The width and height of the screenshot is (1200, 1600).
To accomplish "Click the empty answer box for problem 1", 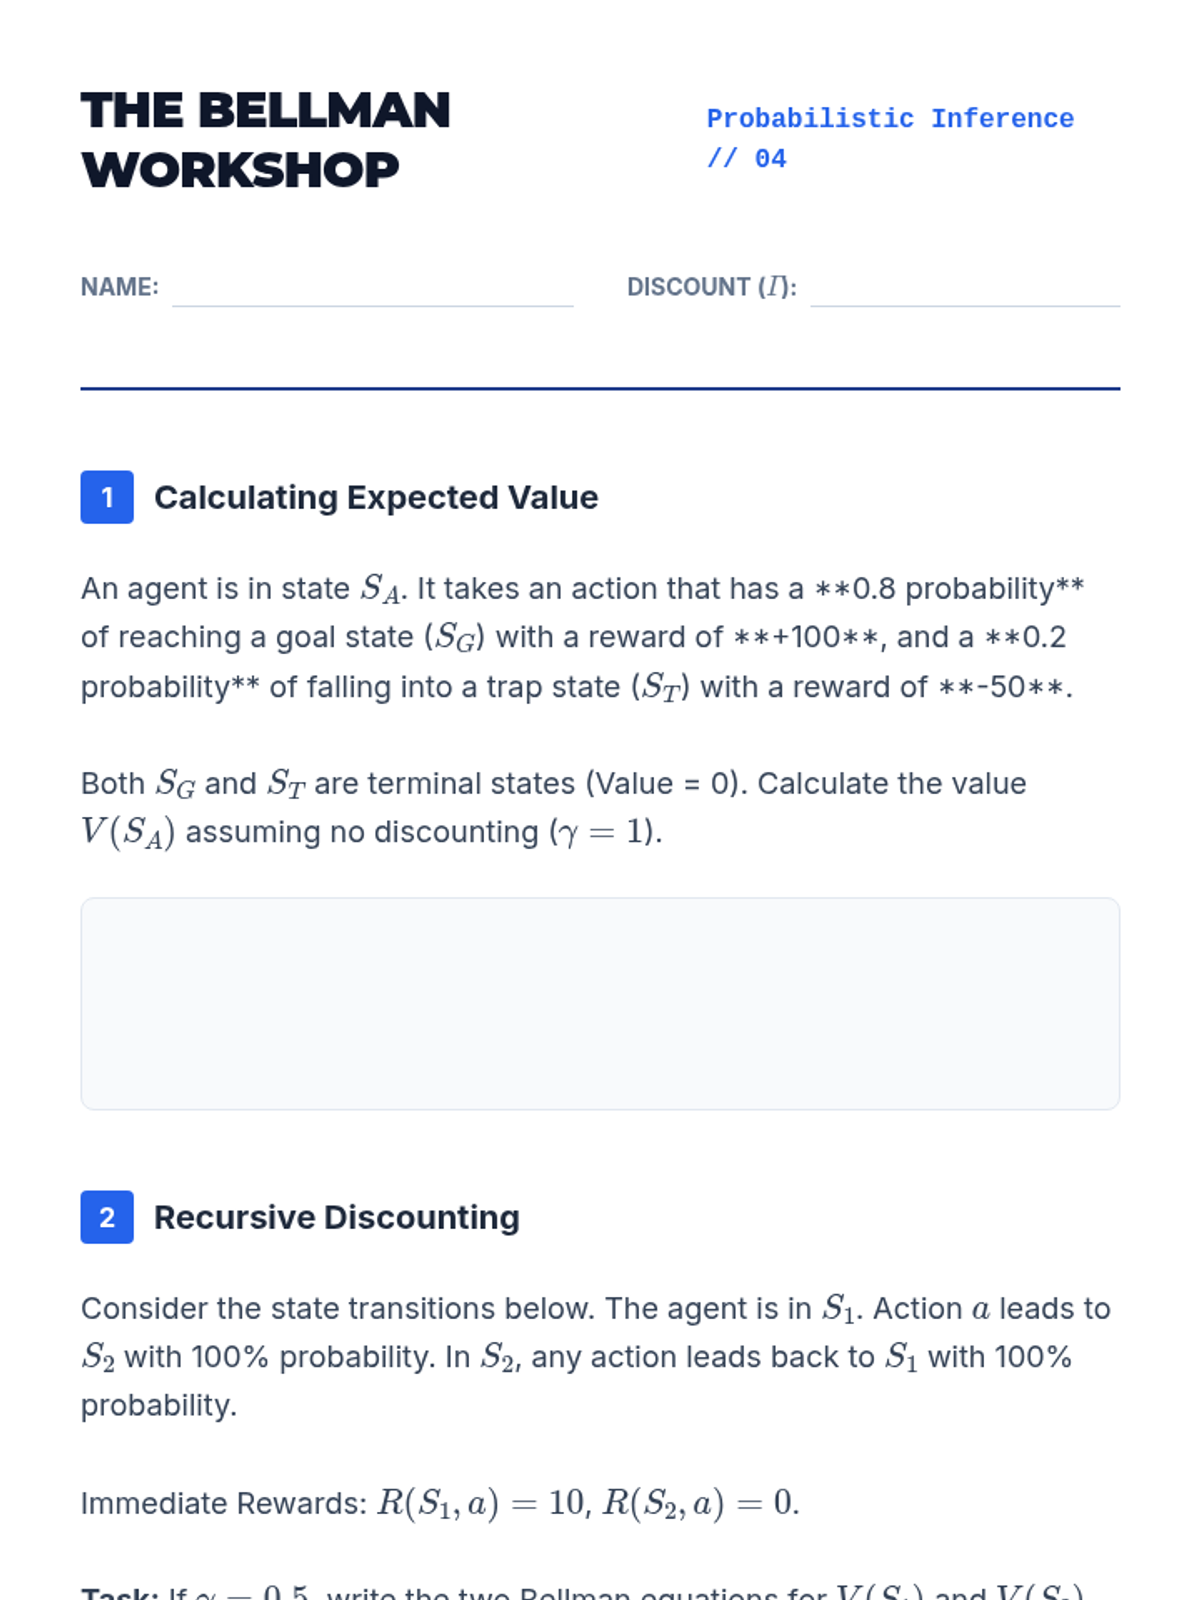I will tap(600, 1003).
